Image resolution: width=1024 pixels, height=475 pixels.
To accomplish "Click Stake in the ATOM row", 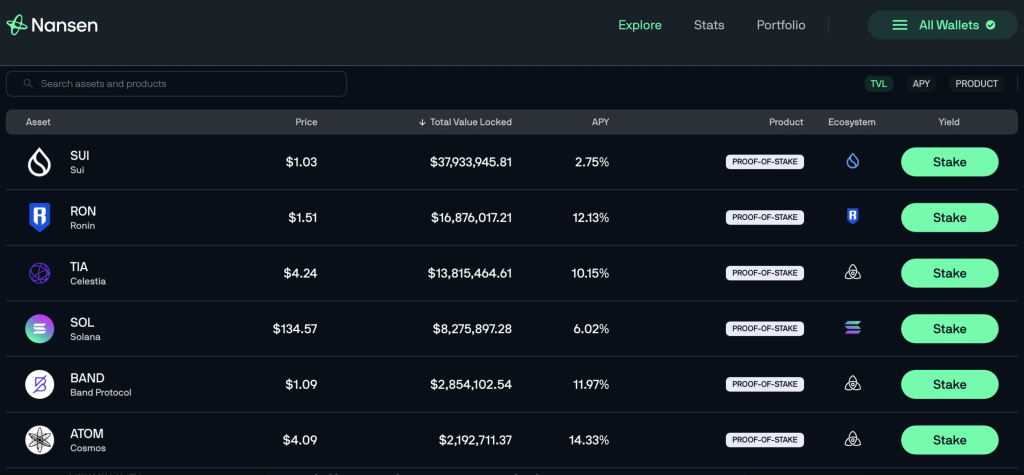I will pos(950,440).
